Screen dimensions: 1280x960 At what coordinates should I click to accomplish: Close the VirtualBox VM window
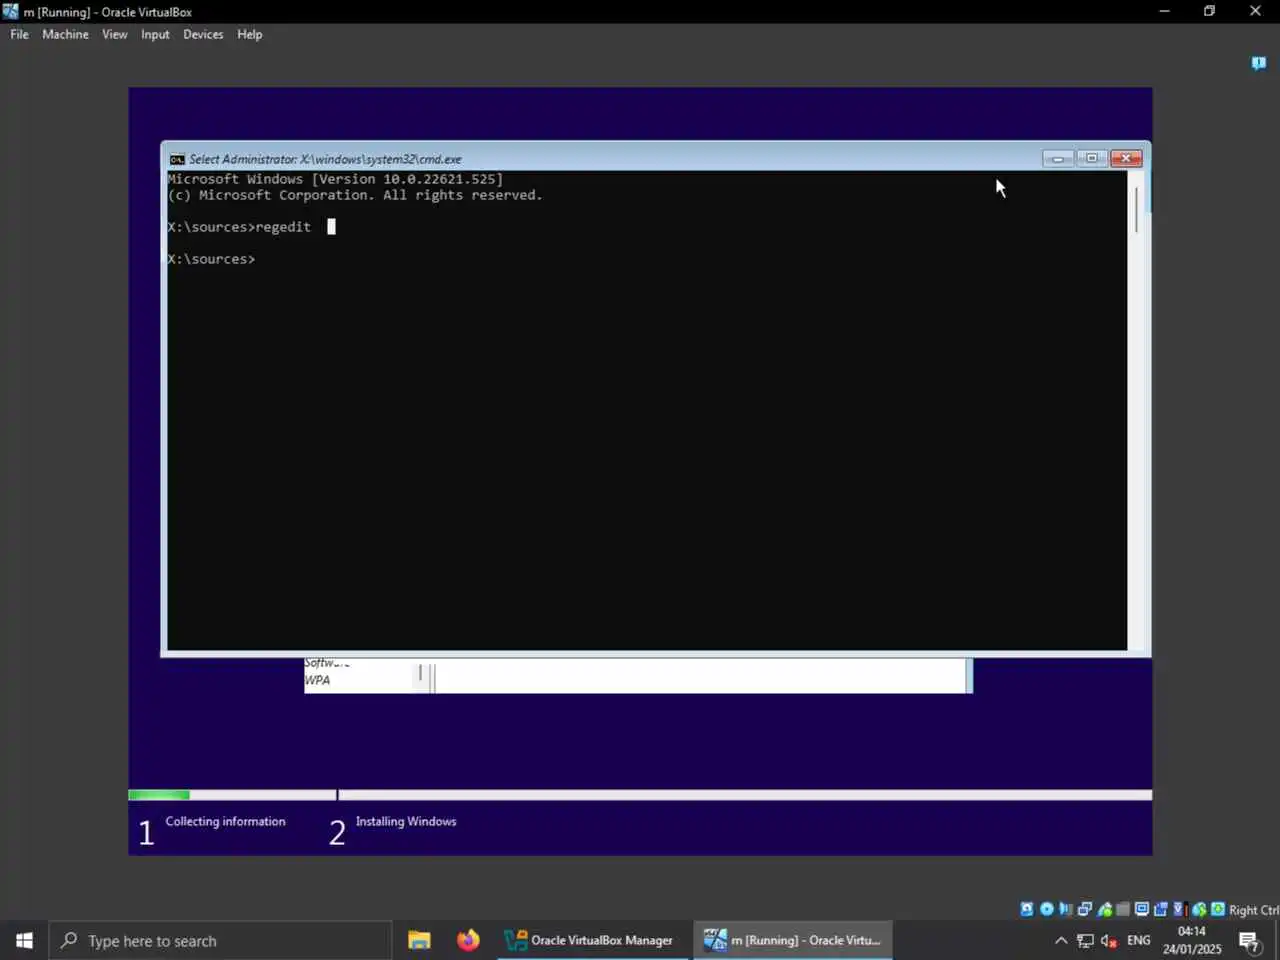1255,11
